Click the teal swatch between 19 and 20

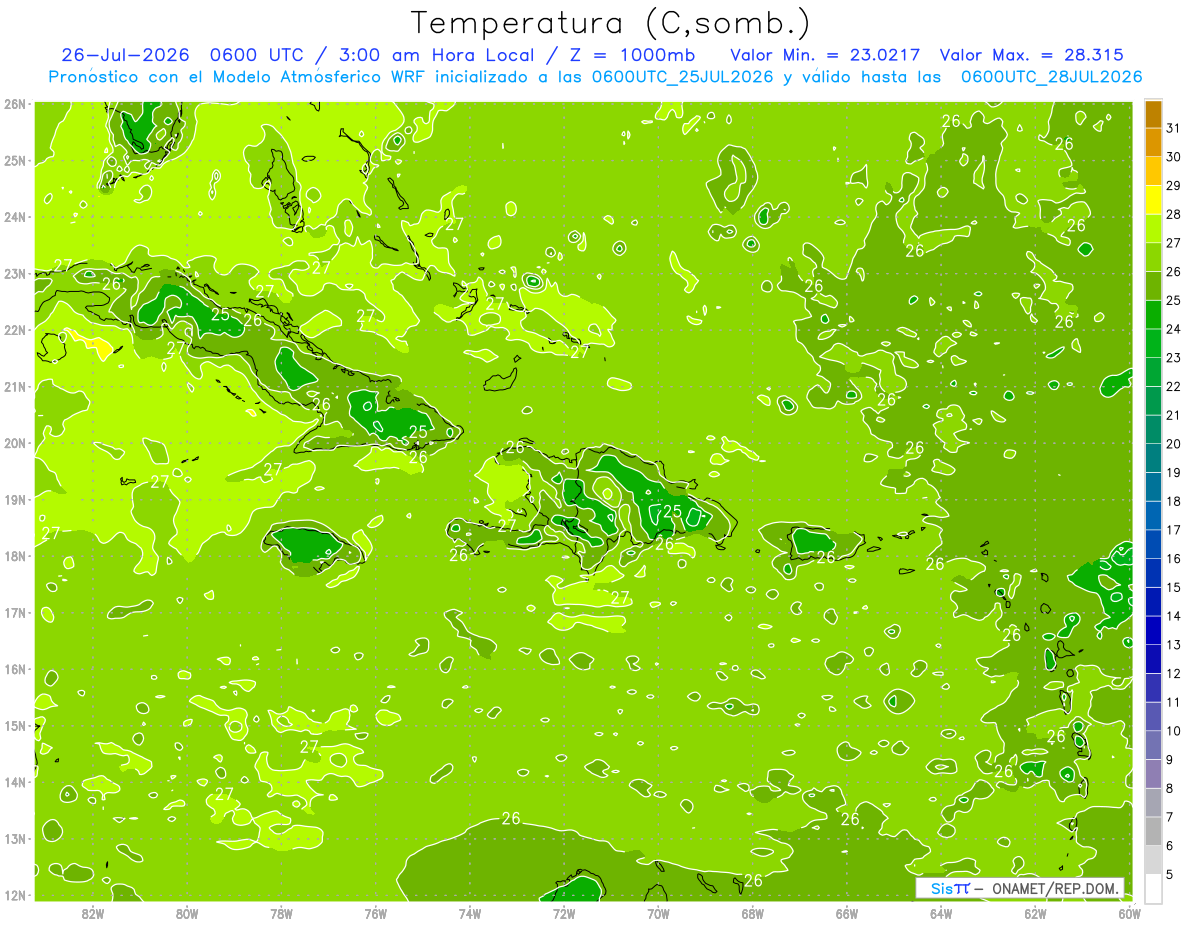[x=1153, y=458]
